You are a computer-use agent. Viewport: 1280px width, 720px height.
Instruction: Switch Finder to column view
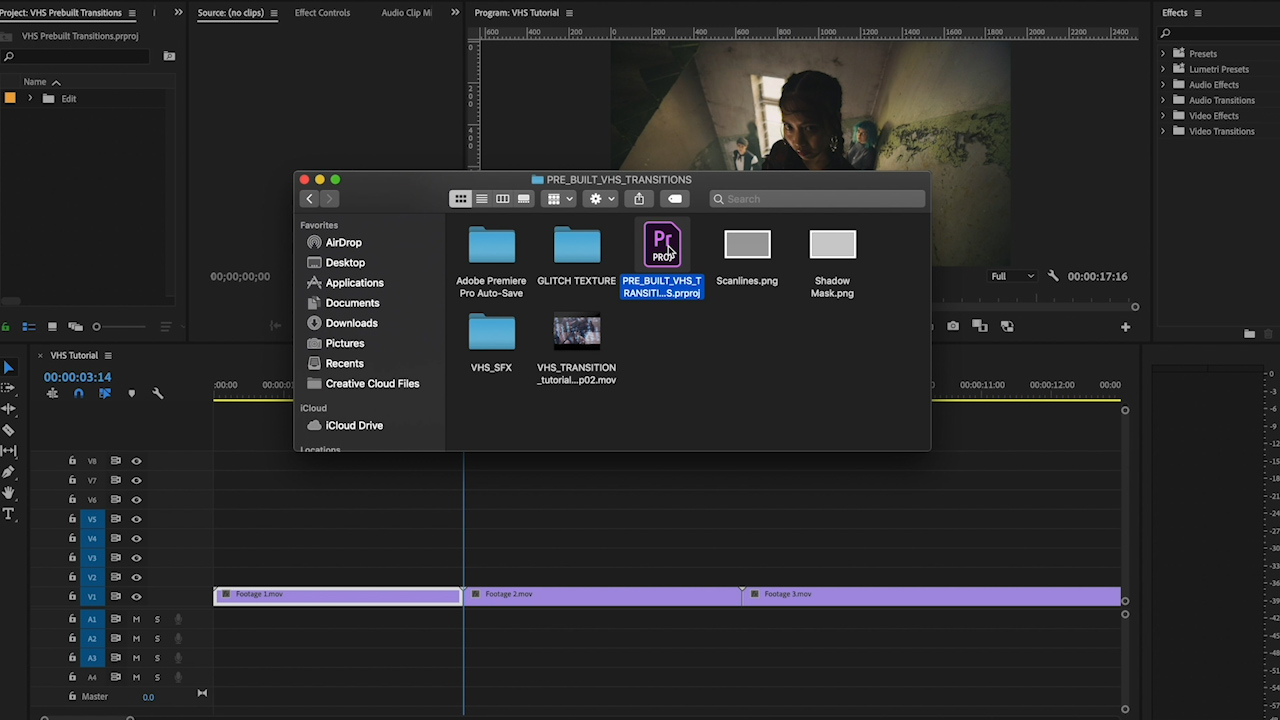(503, 199)
